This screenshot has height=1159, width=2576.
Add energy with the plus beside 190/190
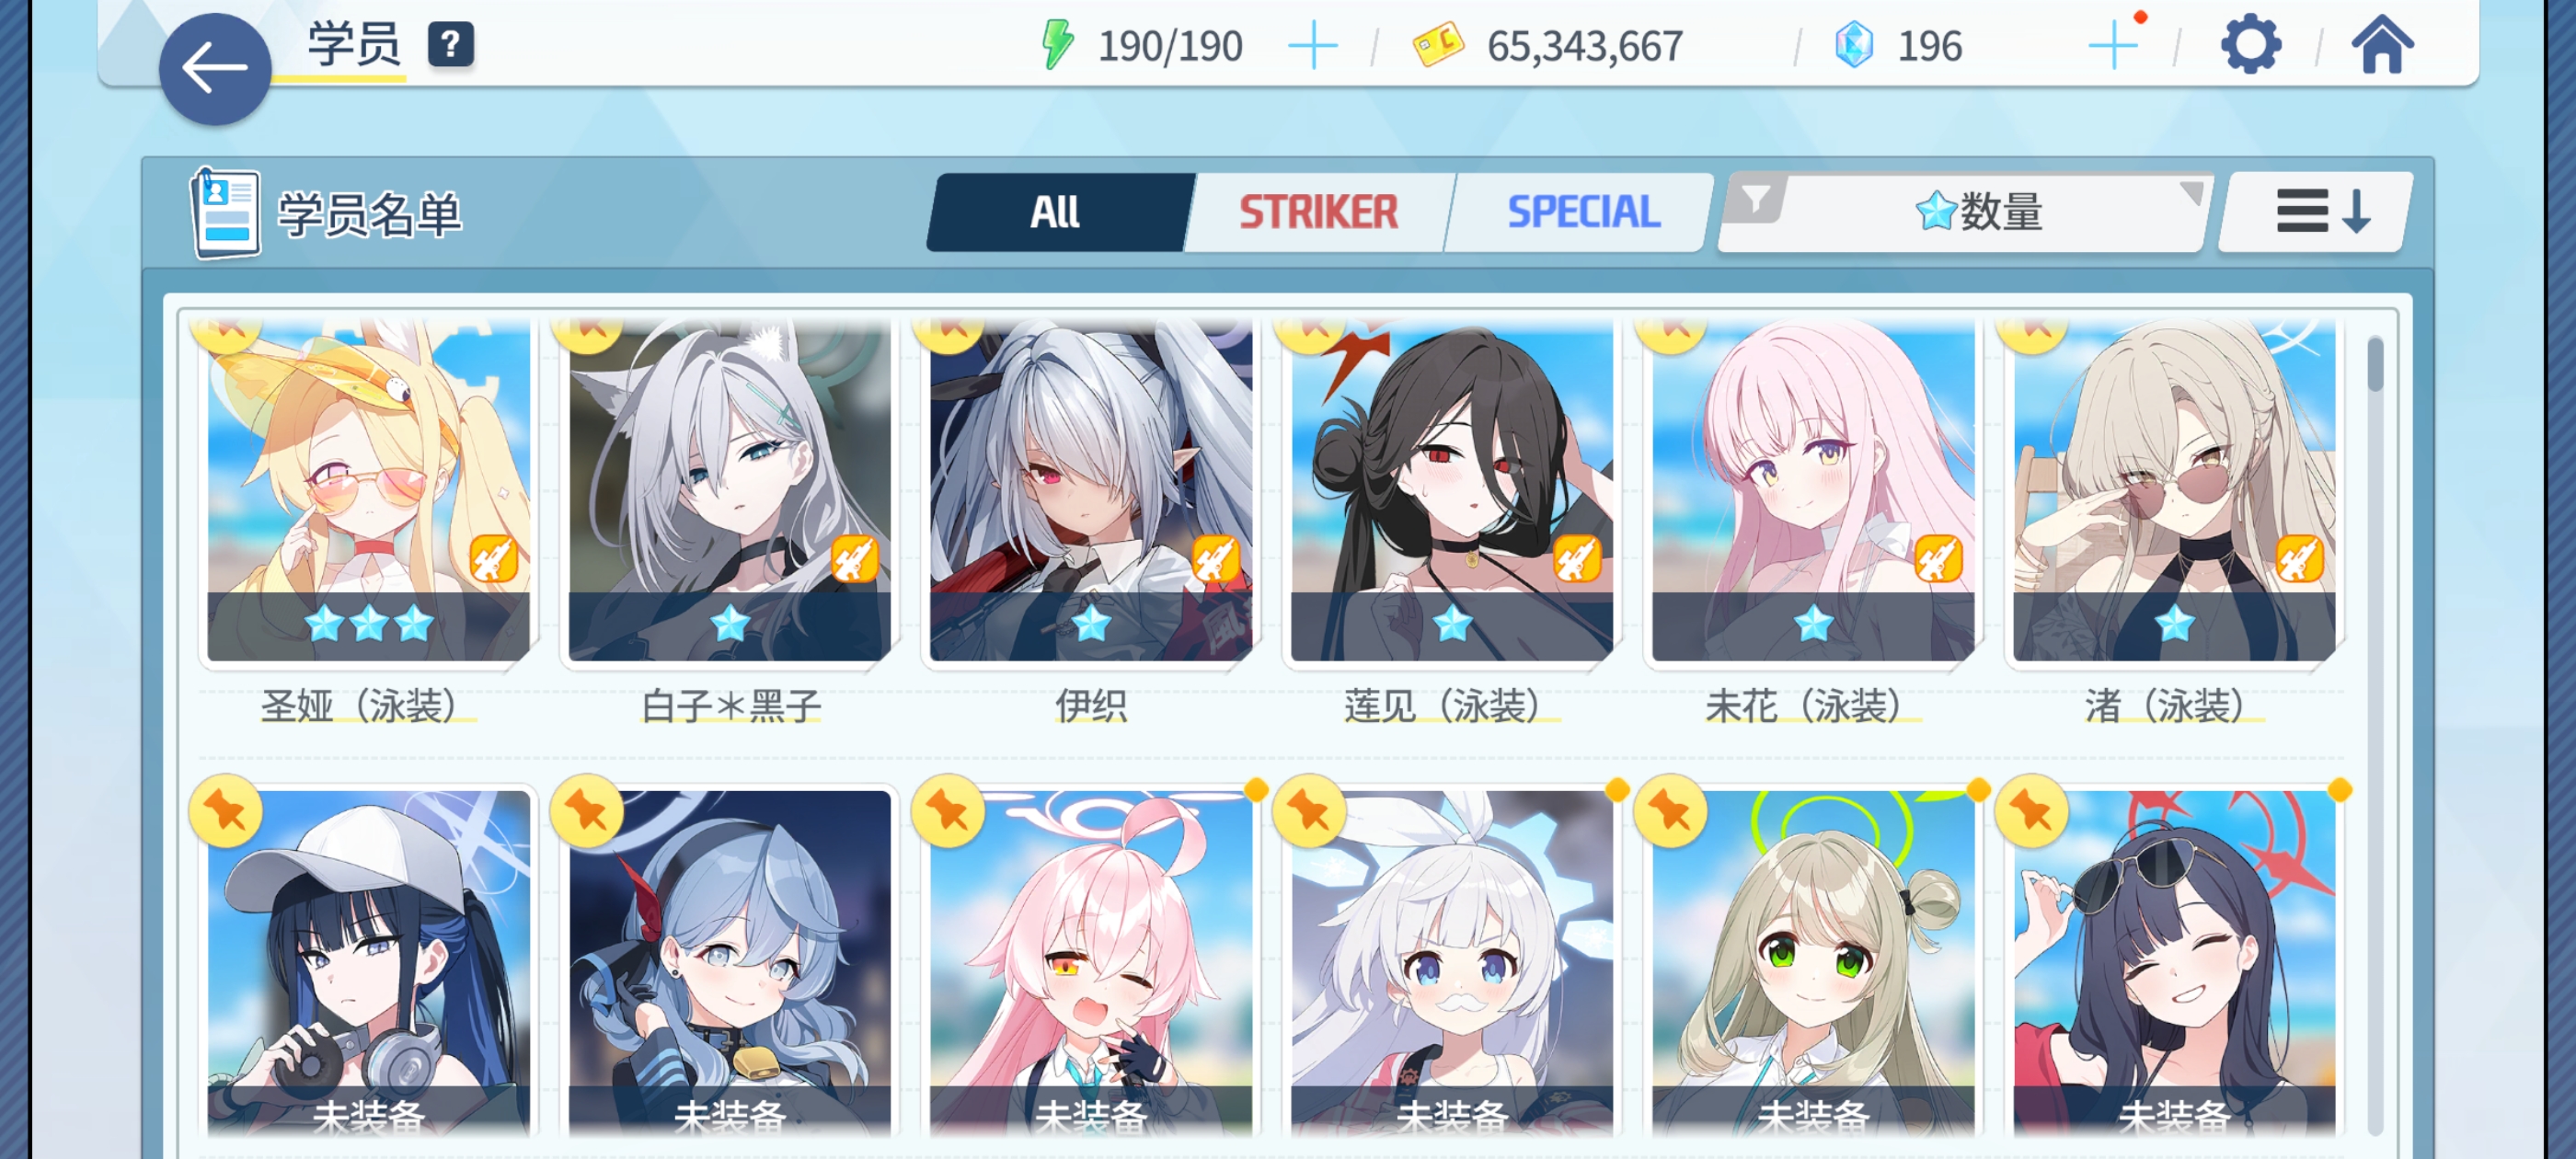click(1312, 46)
